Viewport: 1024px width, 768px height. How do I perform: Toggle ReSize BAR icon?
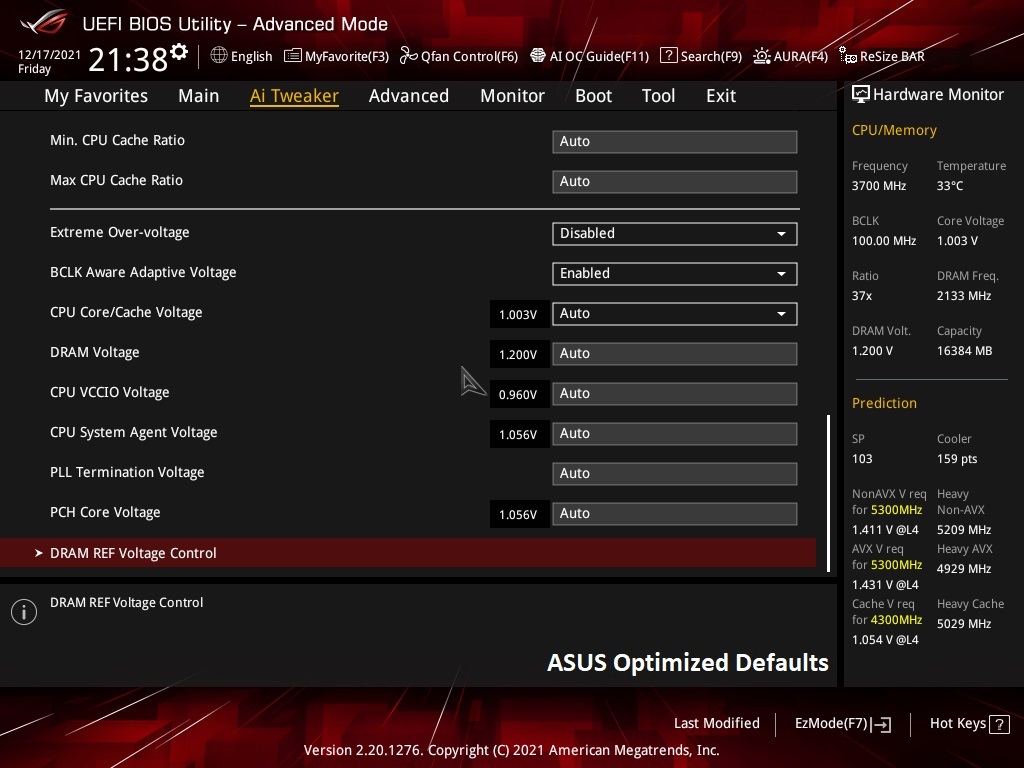[x=848, y=56]
